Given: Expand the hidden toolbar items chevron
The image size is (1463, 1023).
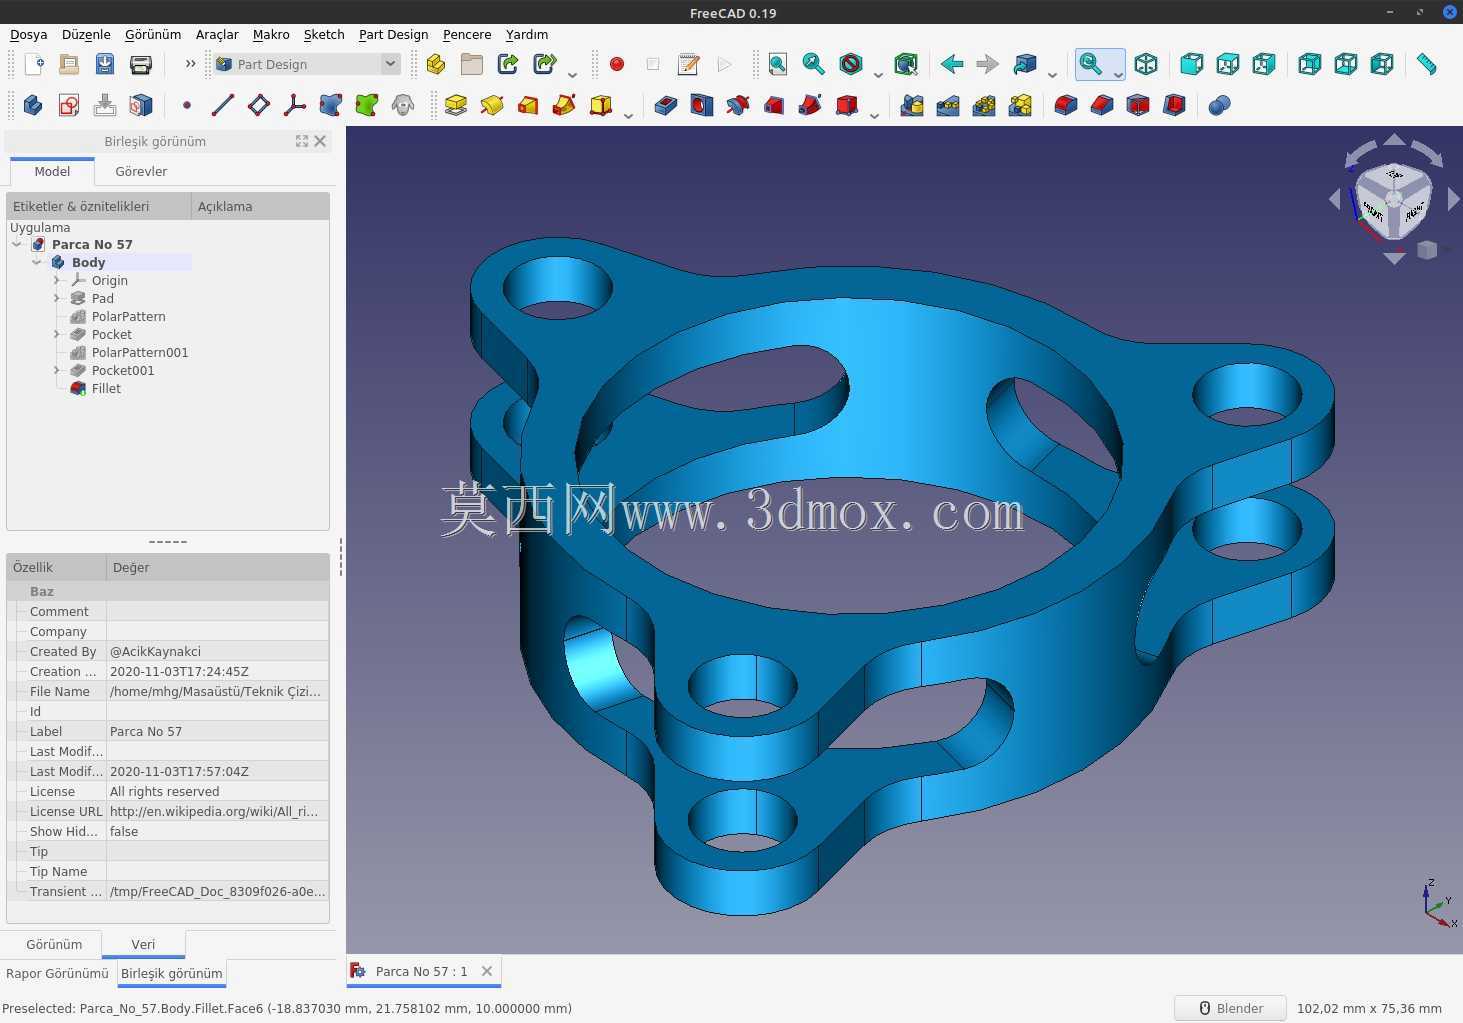Looking at the screenshot, I should click(x=190, y=64).
